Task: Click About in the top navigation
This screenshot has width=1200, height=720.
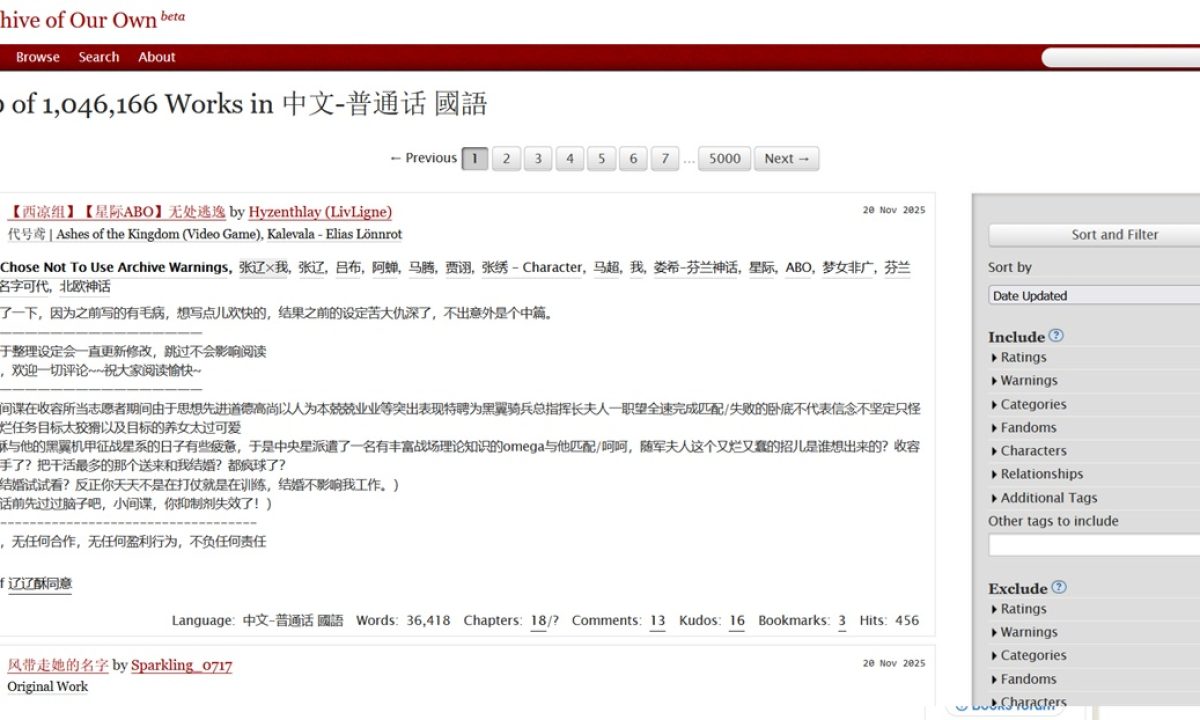Action: point(156,57)
